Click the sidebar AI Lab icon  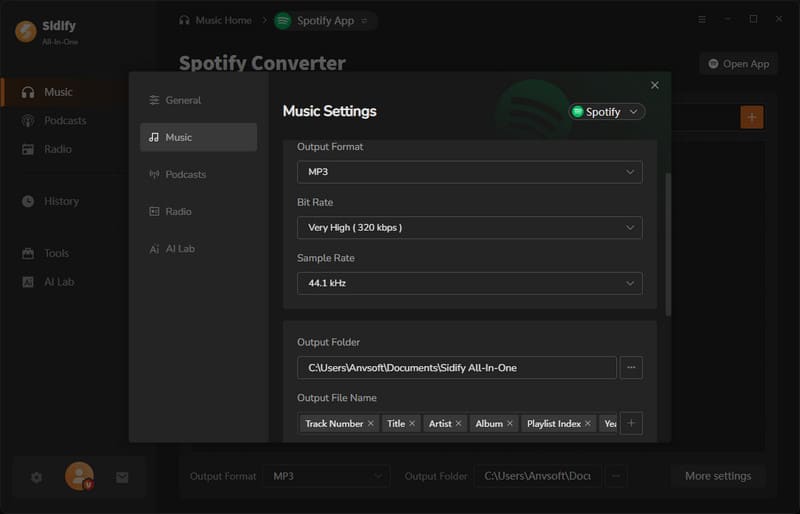[28, 282]
